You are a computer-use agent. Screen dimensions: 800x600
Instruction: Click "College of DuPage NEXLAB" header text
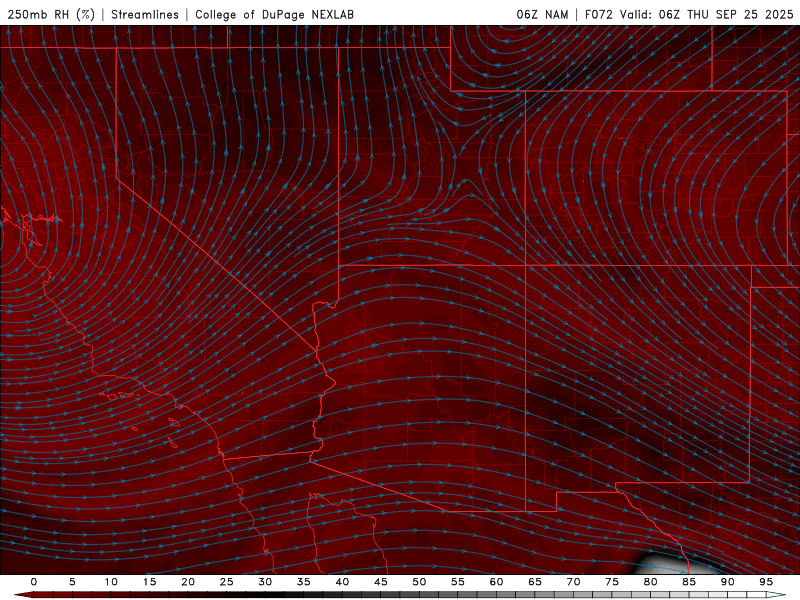point(274,14)
